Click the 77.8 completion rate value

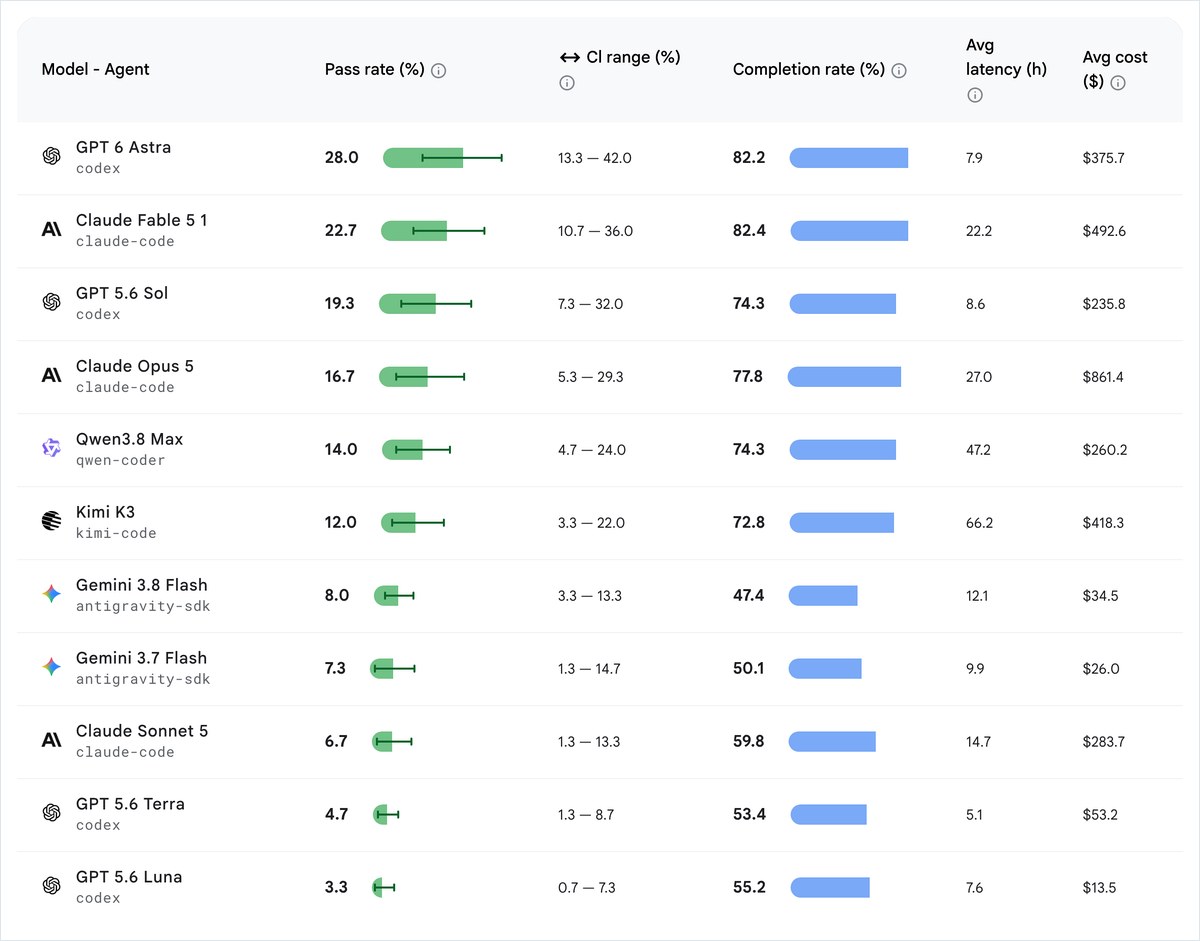[748, 377]
